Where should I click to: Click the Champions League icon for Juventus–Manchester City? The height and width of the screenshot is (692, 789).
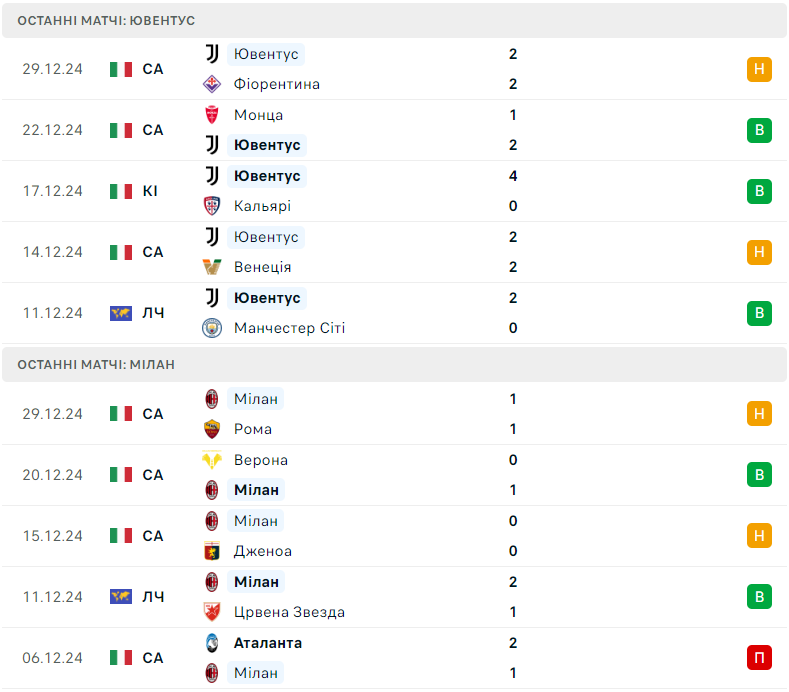121,313
